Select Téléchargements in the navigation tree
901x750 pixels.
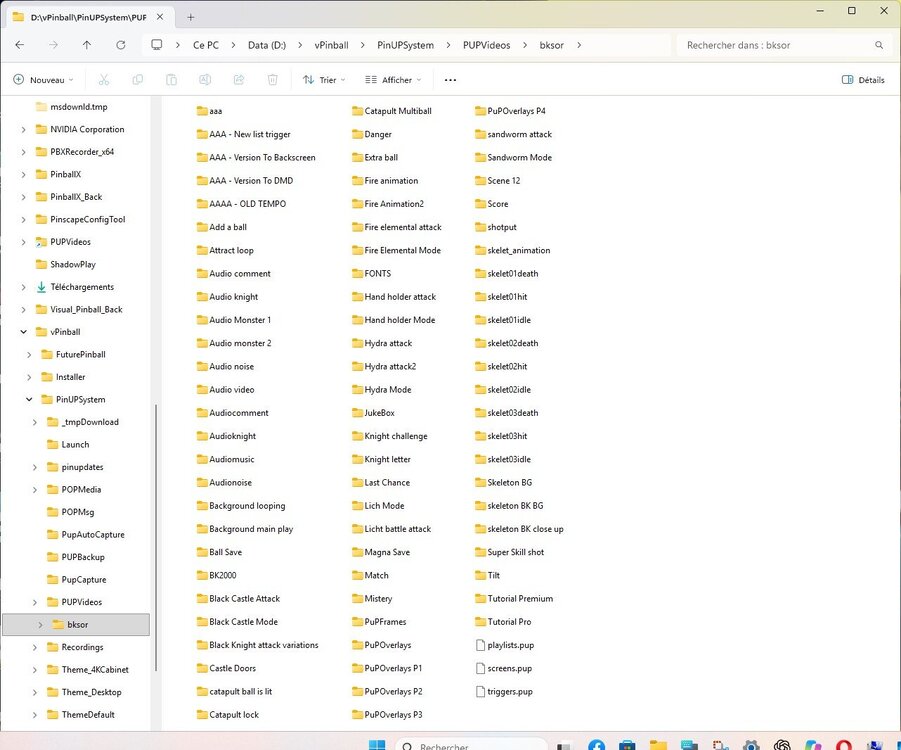pos(82,287)
